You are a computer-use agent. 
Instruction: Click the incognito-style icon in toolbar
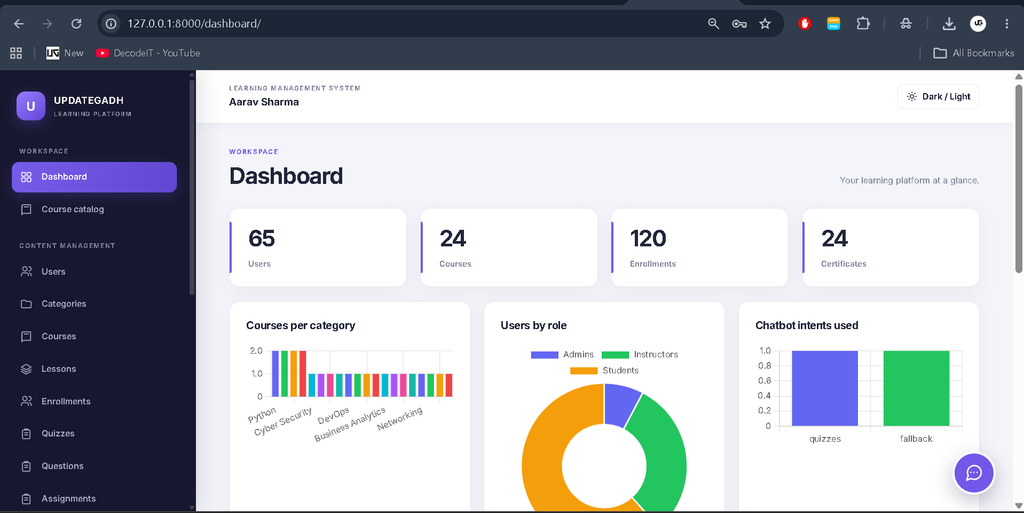(x=906, y=23)
